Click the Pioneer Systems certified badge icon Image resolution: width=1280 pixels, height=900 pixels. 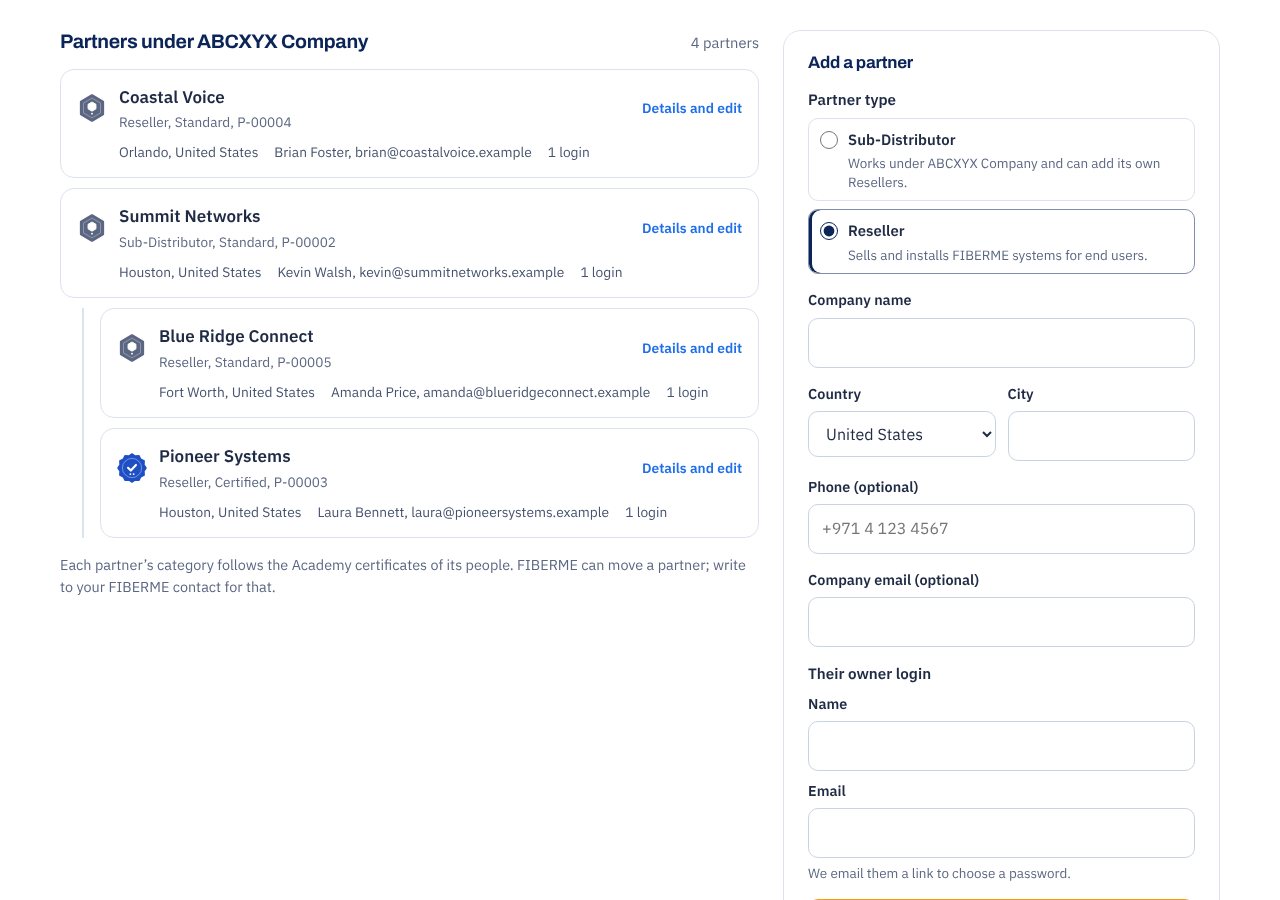click(132, 468)
